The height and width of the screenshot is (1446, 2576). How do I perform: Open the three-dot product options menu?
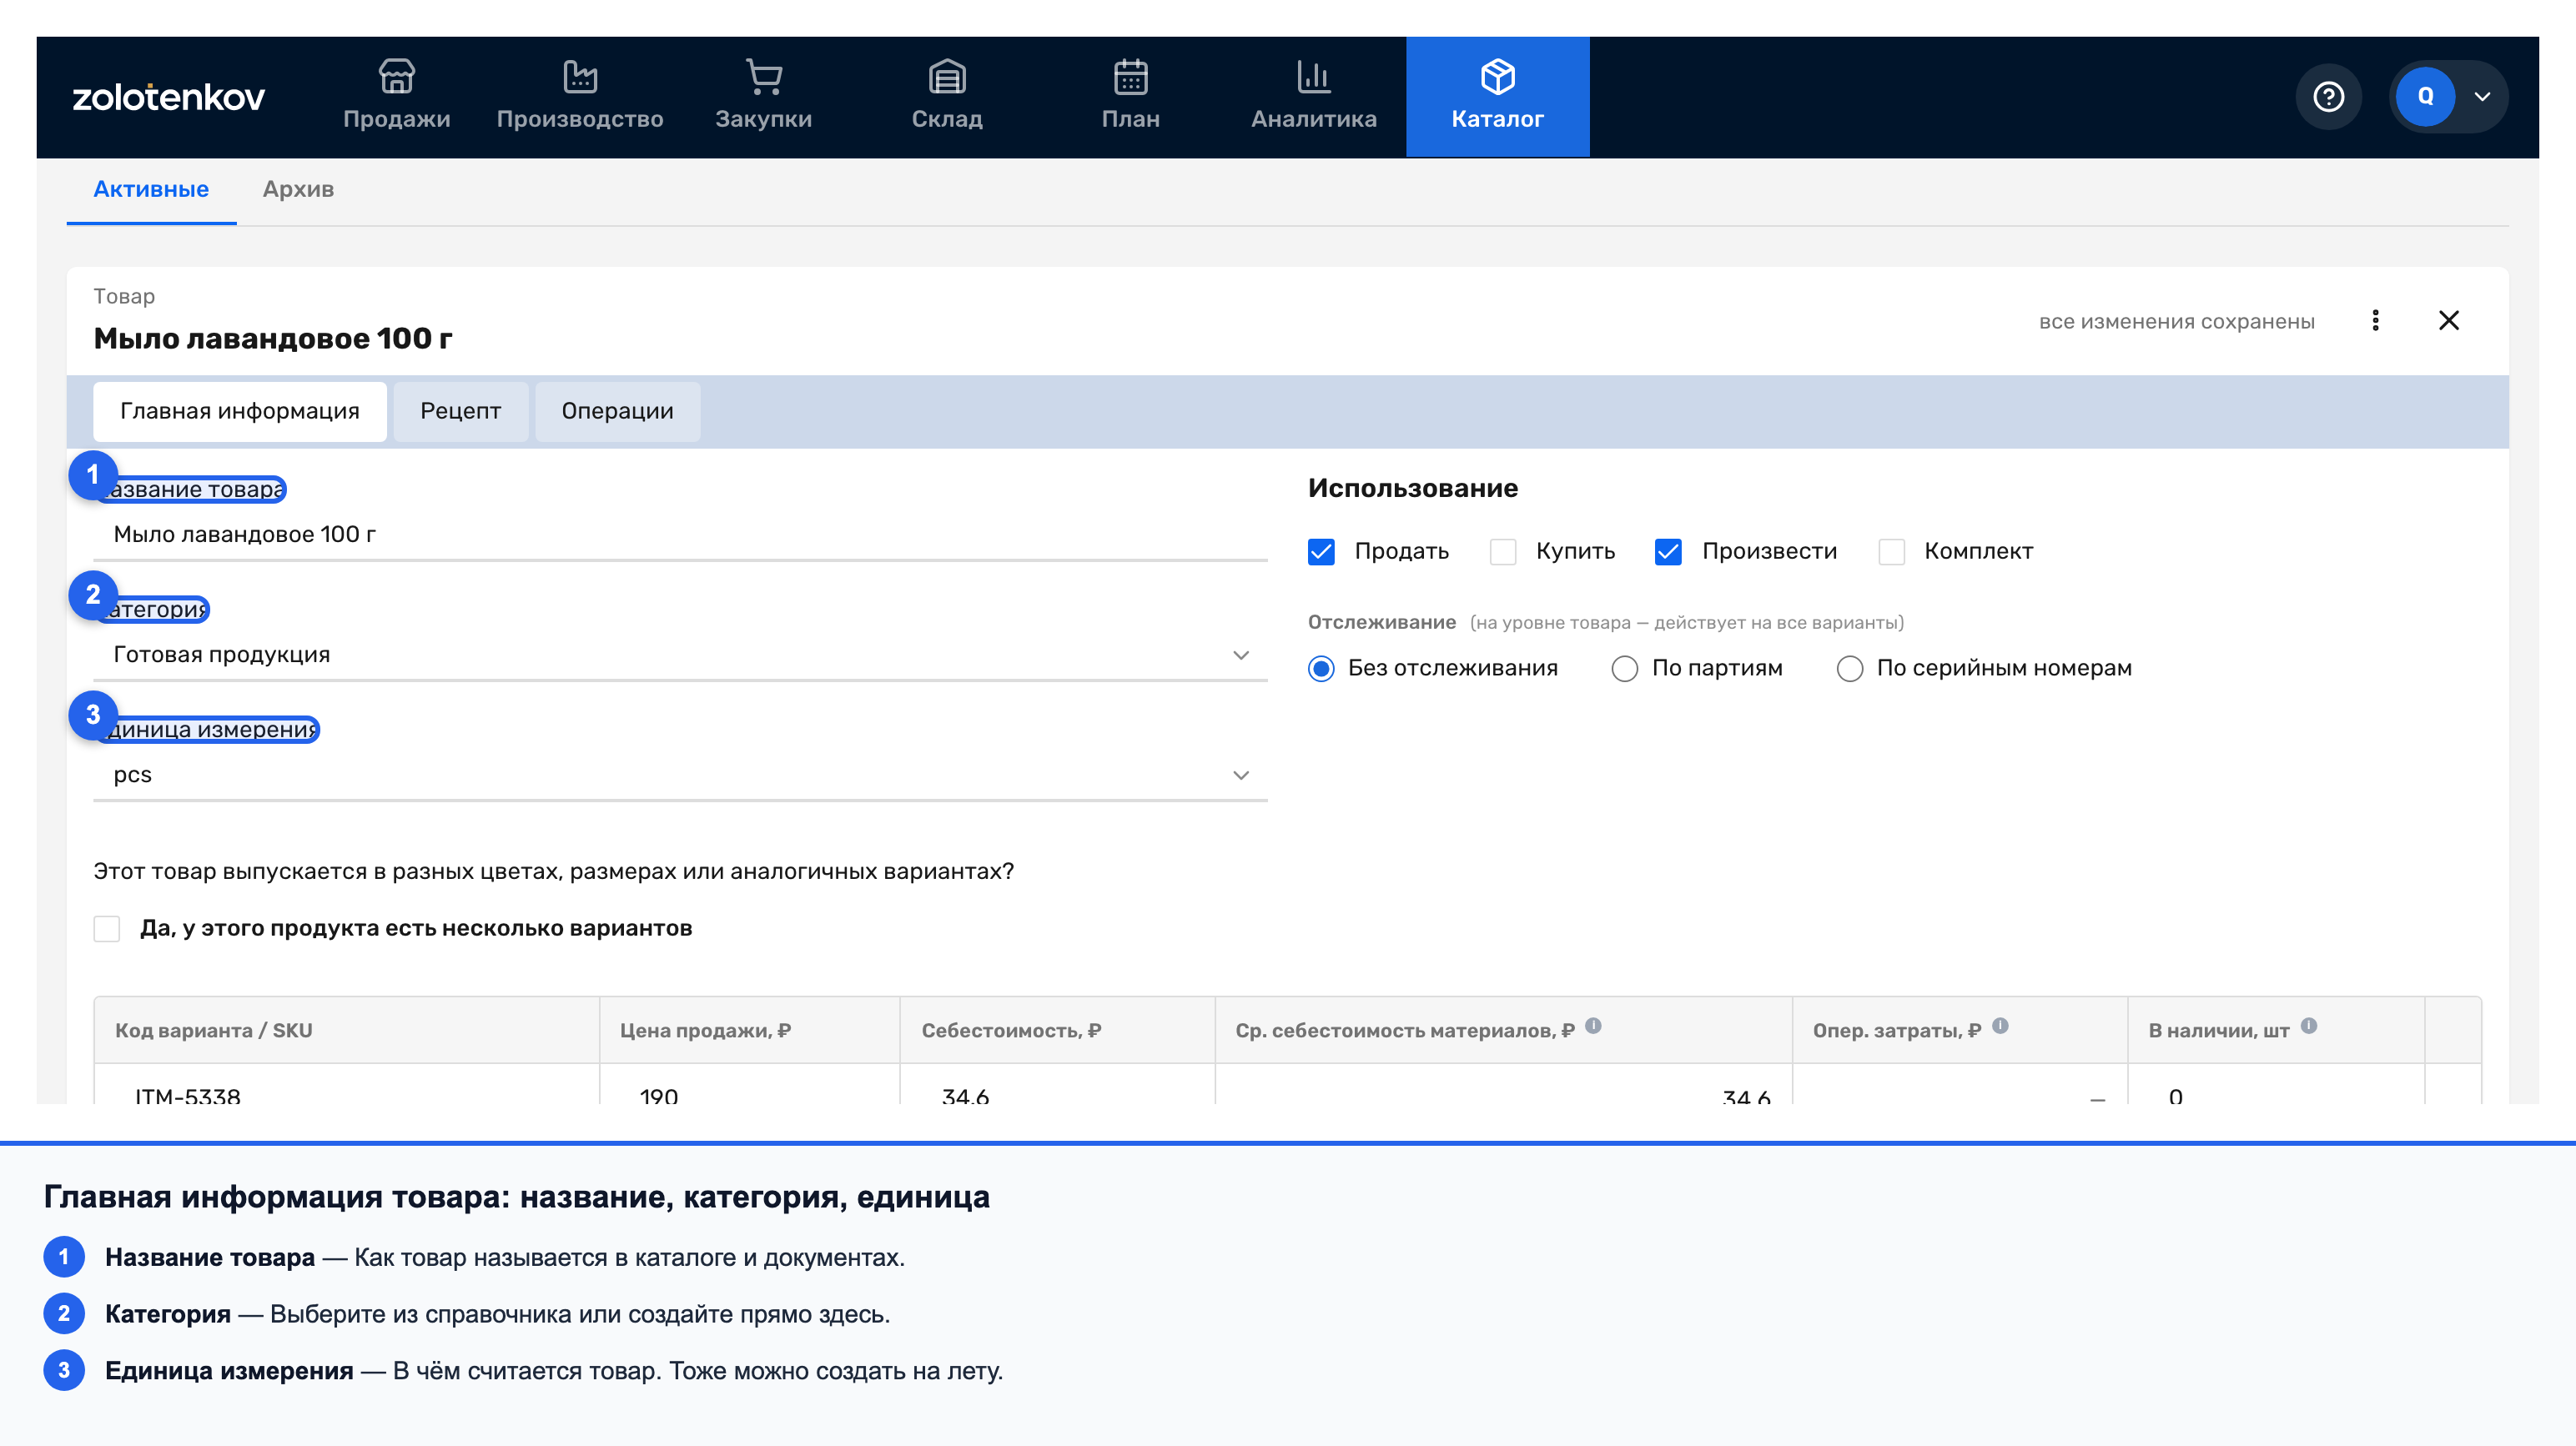point(2376,320)
